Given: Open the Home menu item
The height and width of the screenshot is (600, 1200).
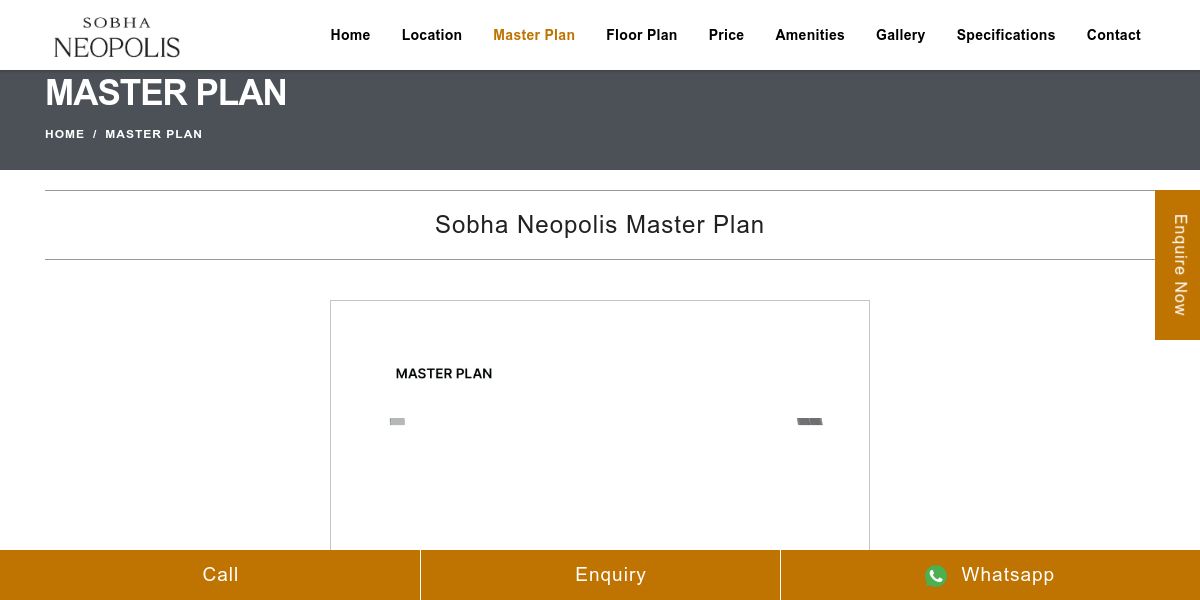Looking at the screenshot, I should click(350, 35).
